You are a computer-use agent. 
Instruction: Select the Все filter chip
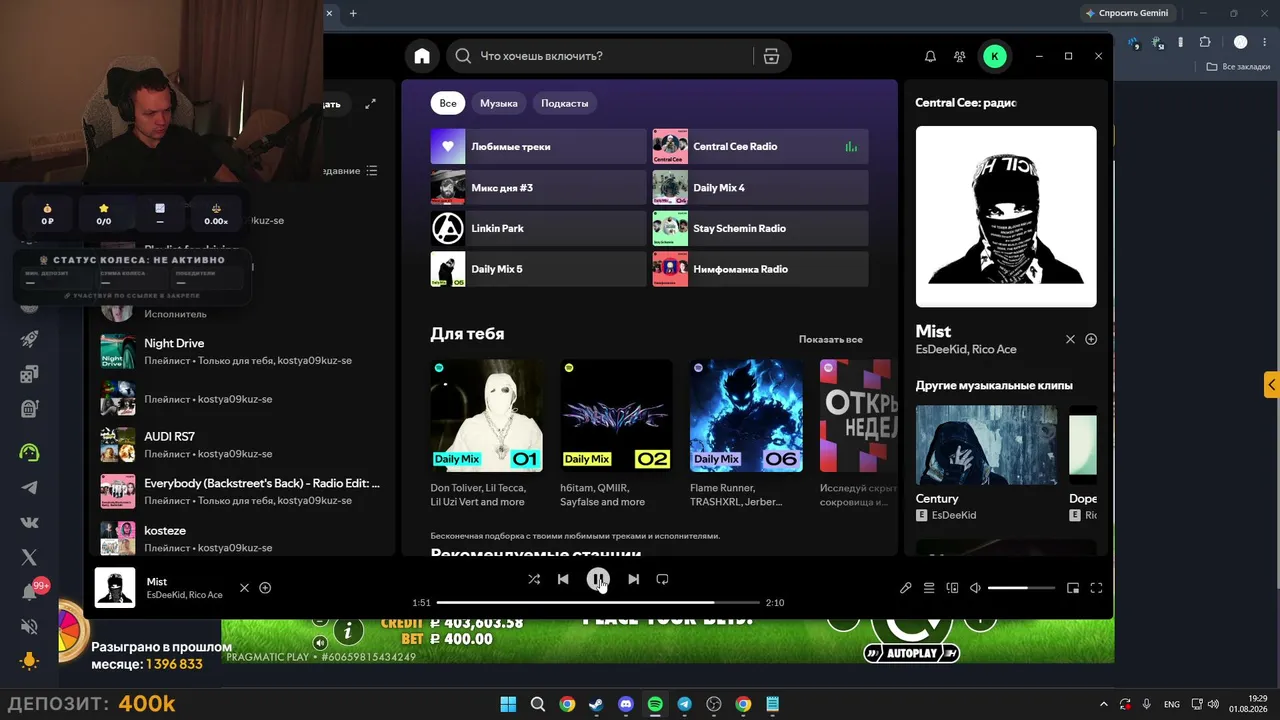[448, 103]
